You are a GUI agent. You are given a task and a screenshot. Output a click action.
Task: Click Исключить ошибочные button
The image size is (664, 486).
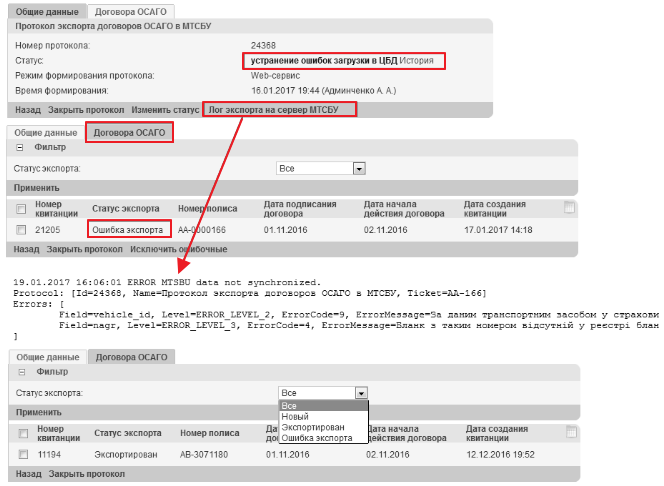click(x=179, y=249)
